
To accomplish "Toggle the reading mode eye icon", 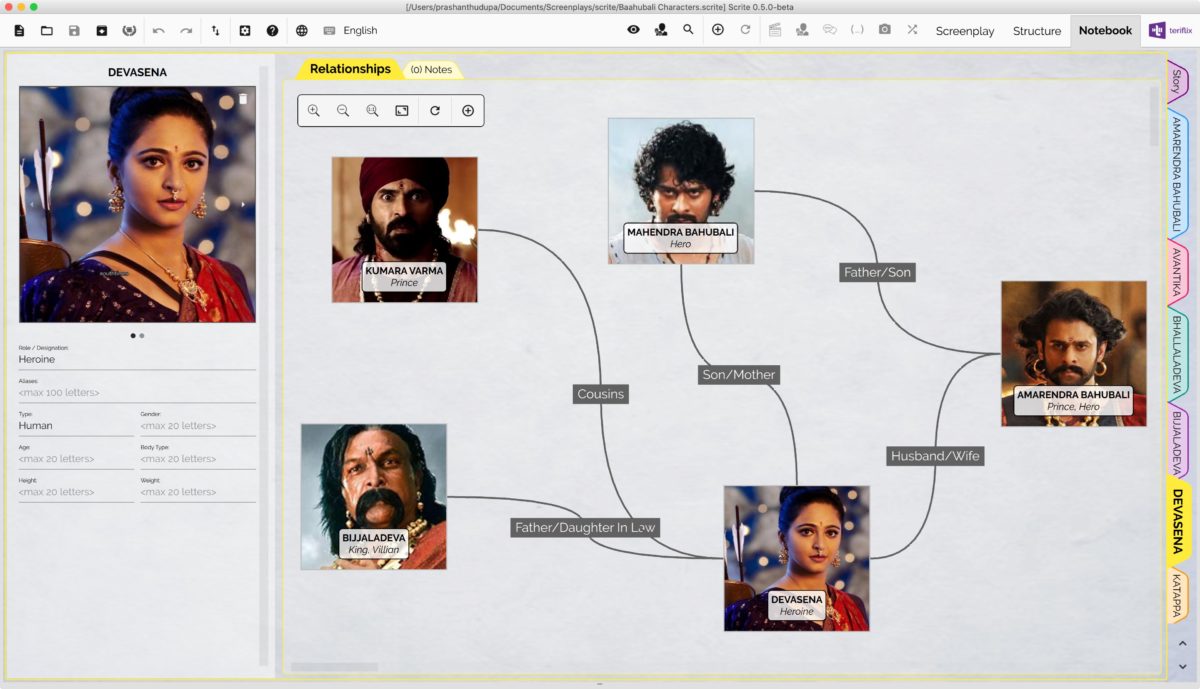I will tap(633, 30).
